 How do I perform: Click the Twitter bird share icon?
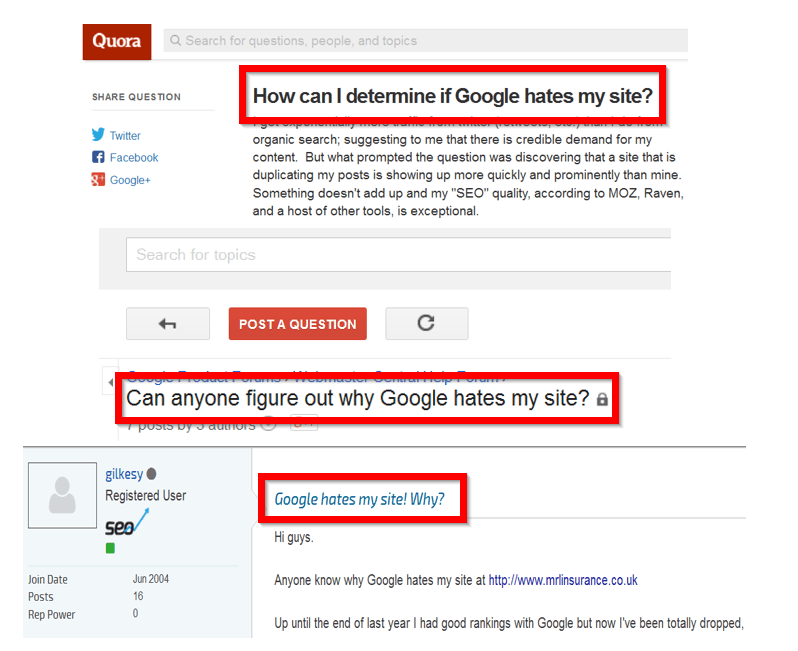[x=98, y=135]
